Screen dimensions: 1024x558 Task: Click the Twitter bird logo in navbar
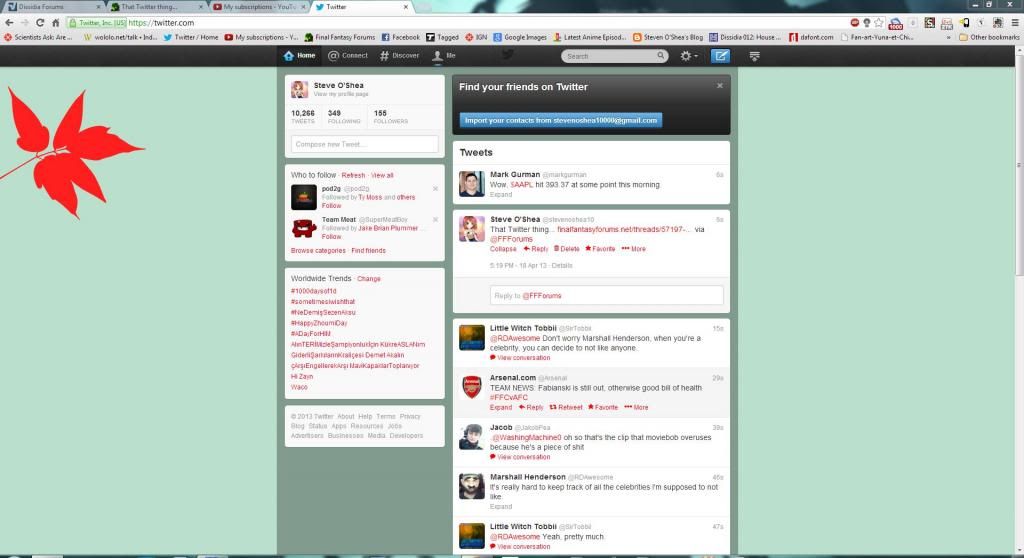point(507,55)
